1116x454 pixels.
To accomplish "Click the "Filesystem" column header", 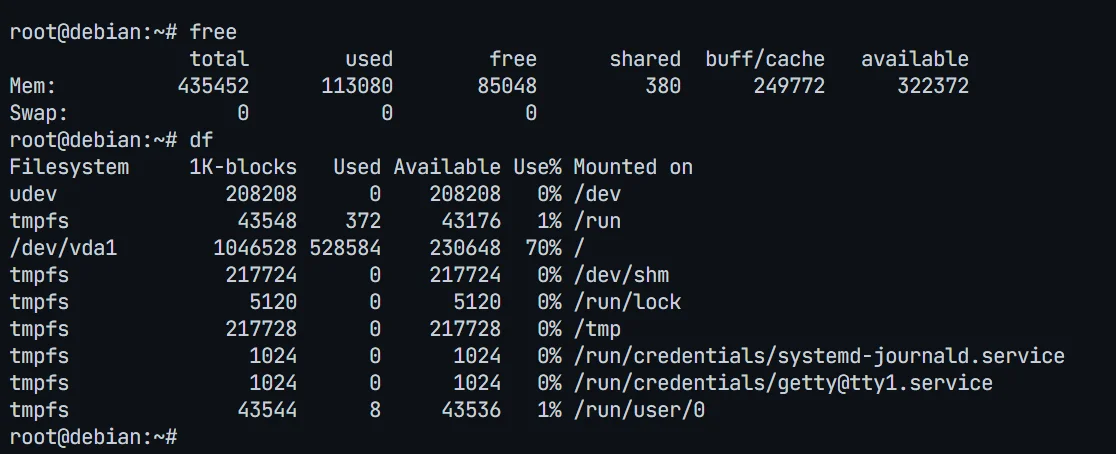I will tap(69, 167).
